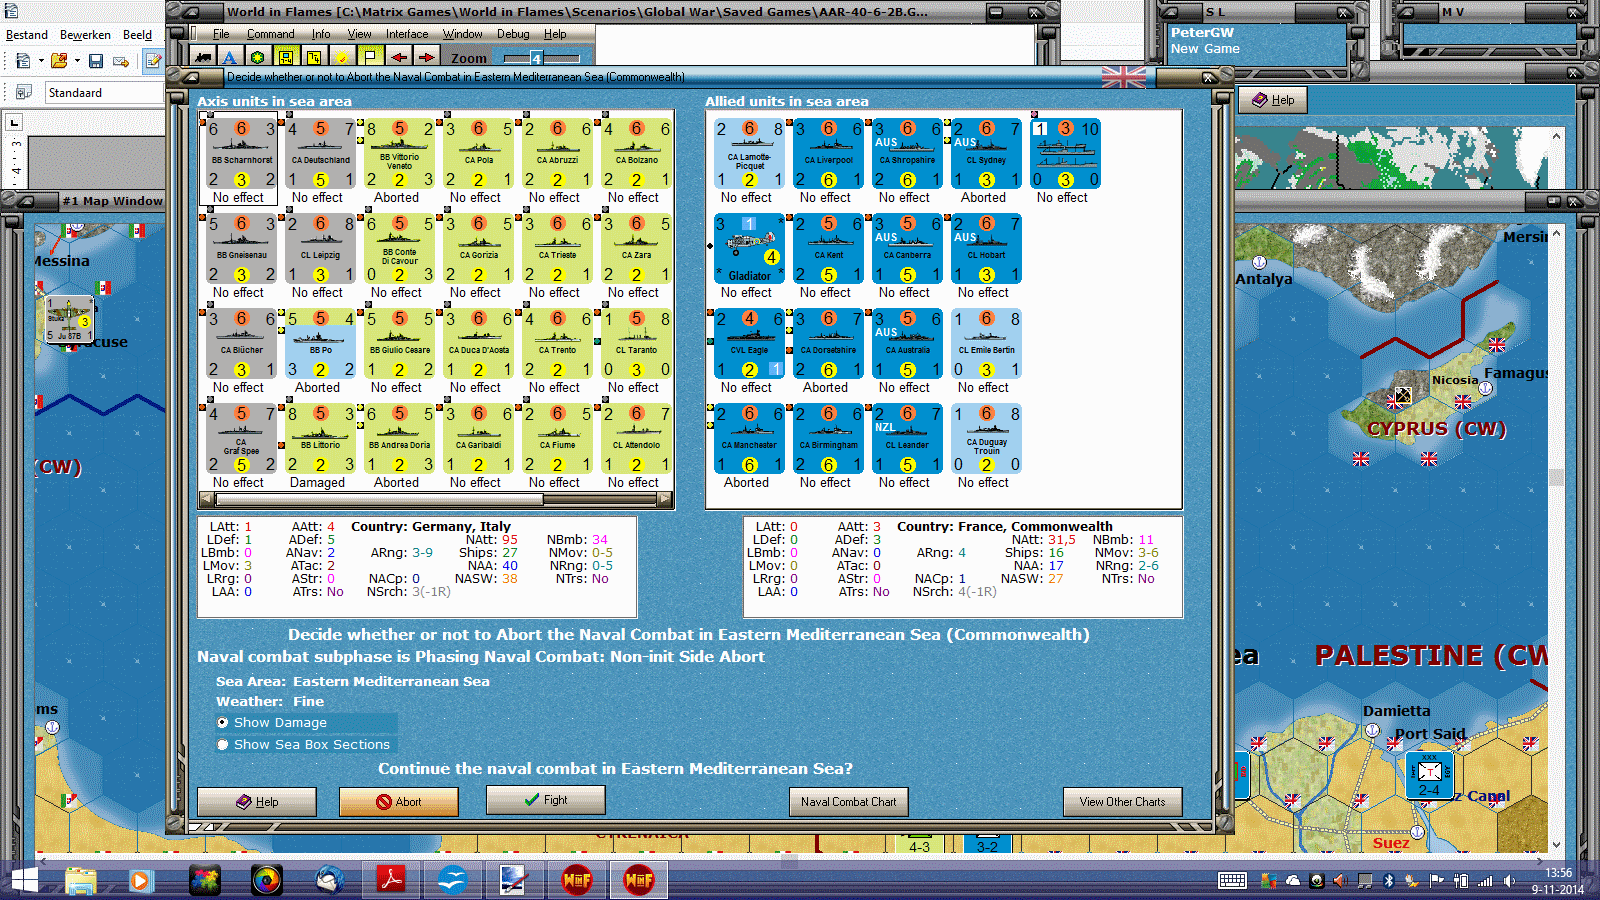Select the BB Littorio damaged counter
Screen dimensions: 1600x900
320,439
